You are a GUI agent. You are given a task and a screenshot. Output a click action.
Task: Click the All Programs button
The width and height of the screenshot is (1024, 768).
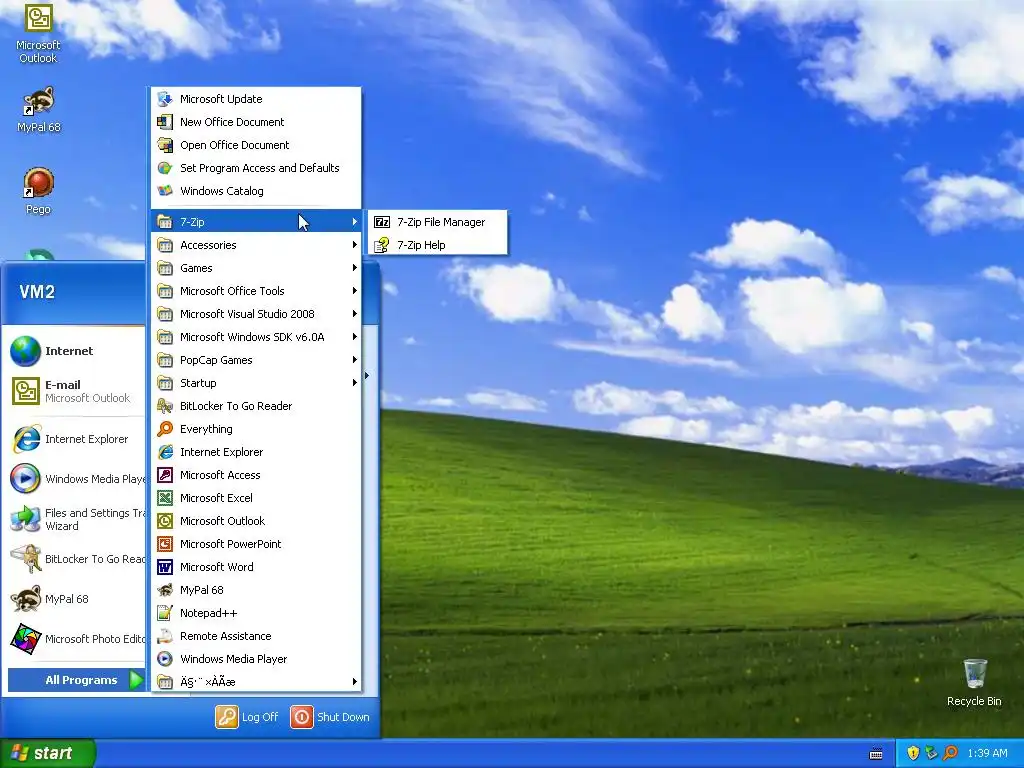[76, 680]
